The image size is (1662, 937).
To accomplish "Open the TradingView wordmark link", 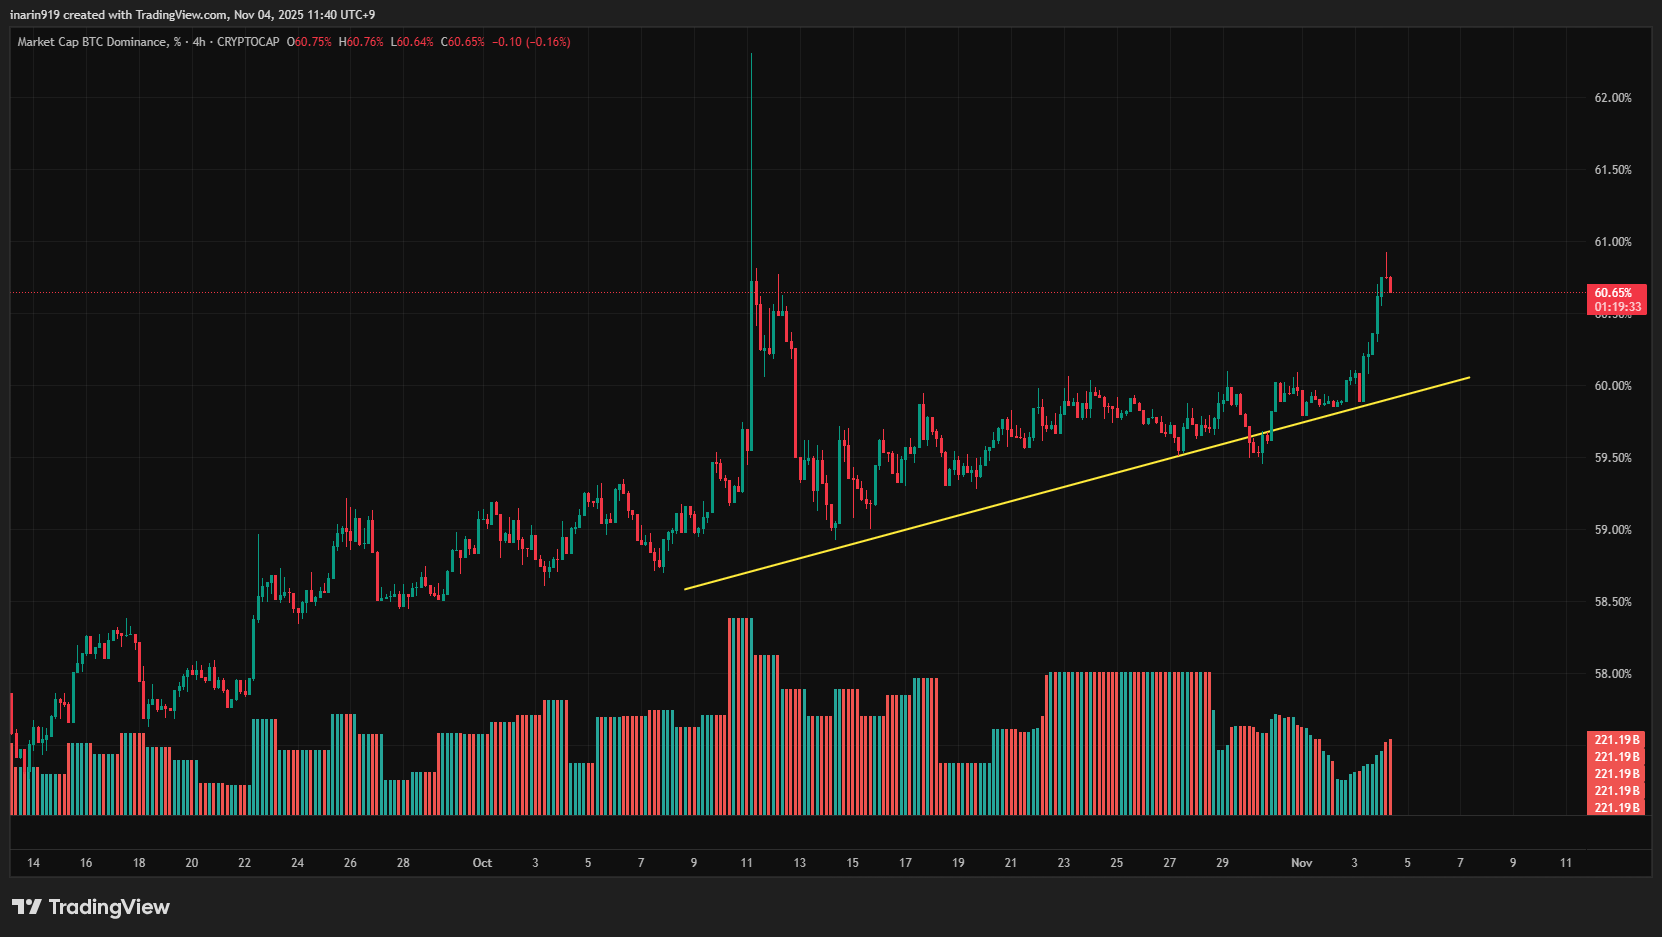I will 109,907.
